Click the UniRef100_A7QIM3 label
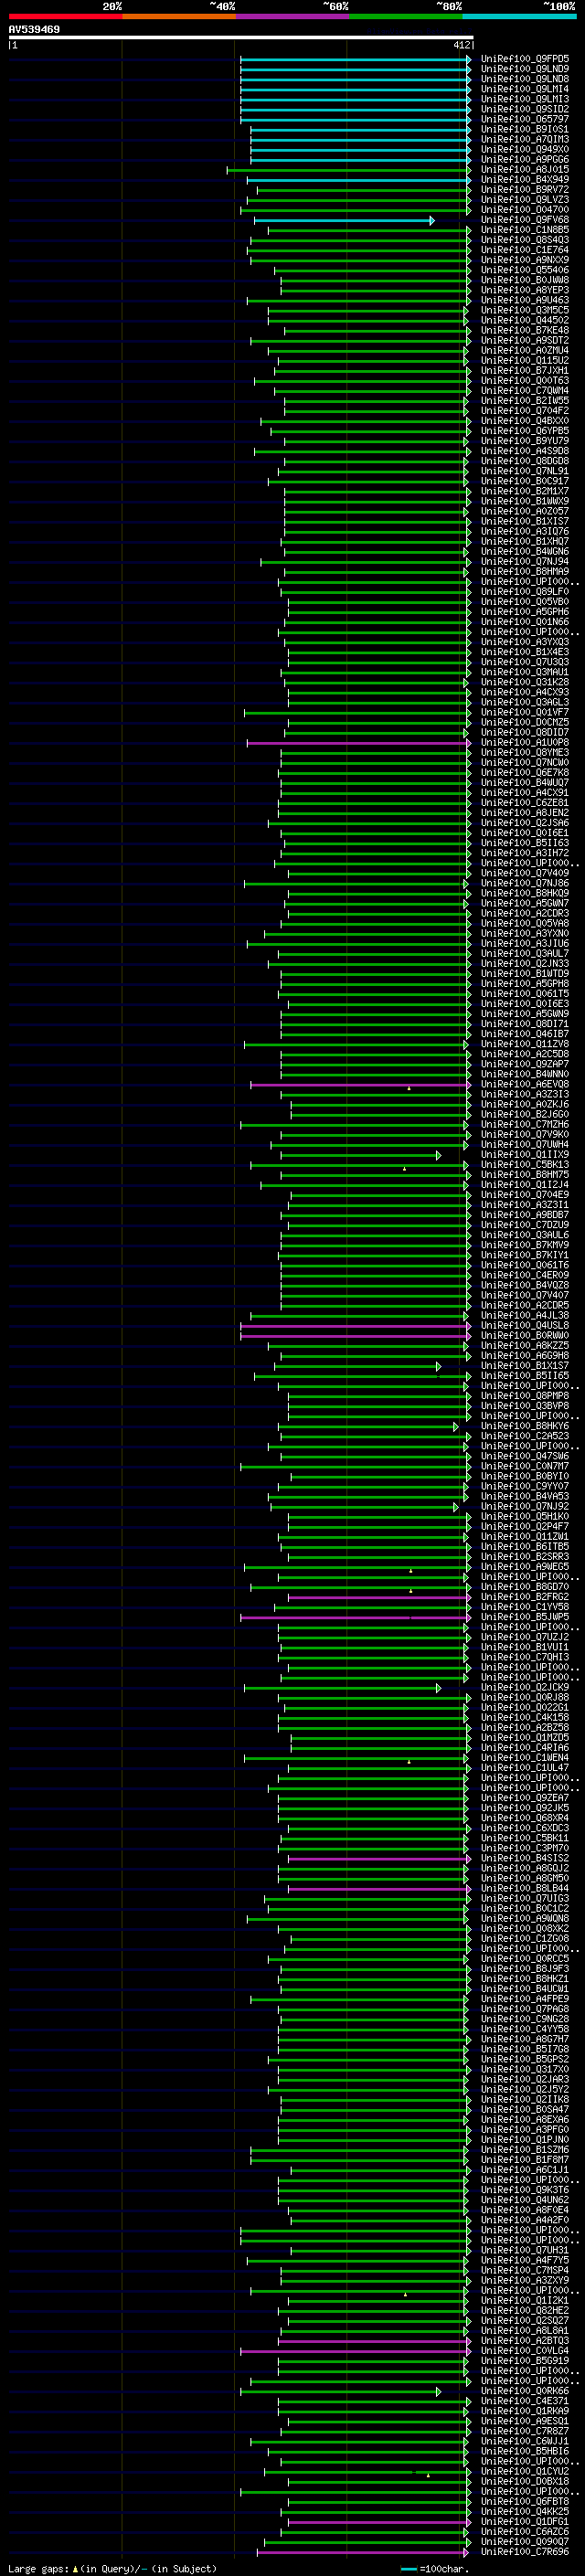This screenshot has width=585, height=2576. (525, 139)
